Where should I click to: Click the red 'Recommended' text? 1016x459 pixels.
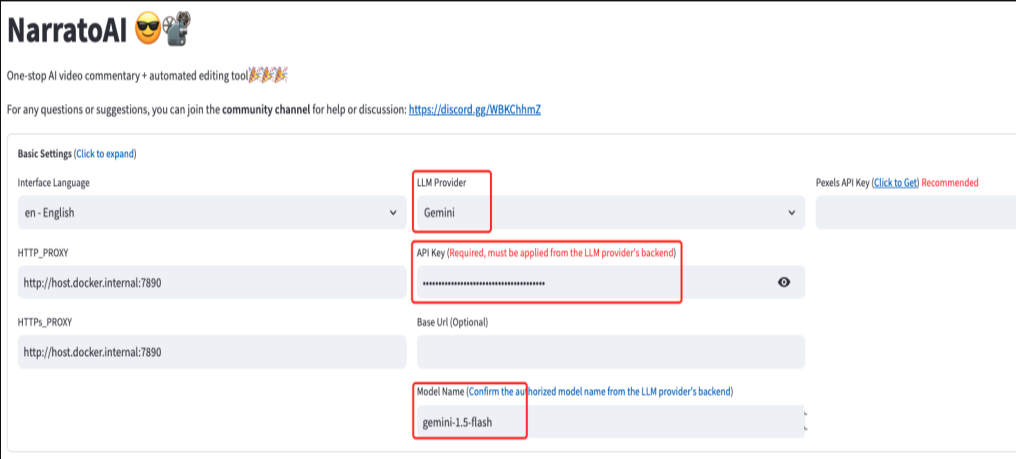click(950, 183)
